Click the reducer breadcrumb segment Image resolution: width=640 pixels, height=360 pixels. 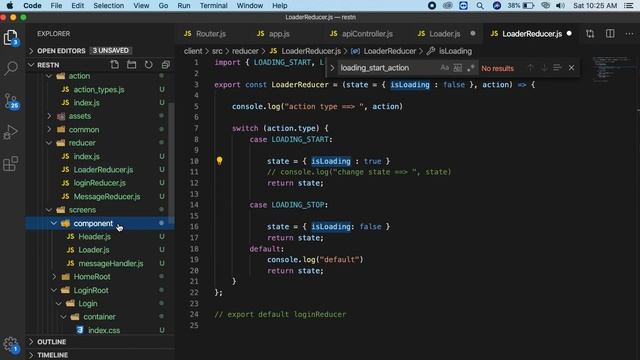(x=245, y=51)
